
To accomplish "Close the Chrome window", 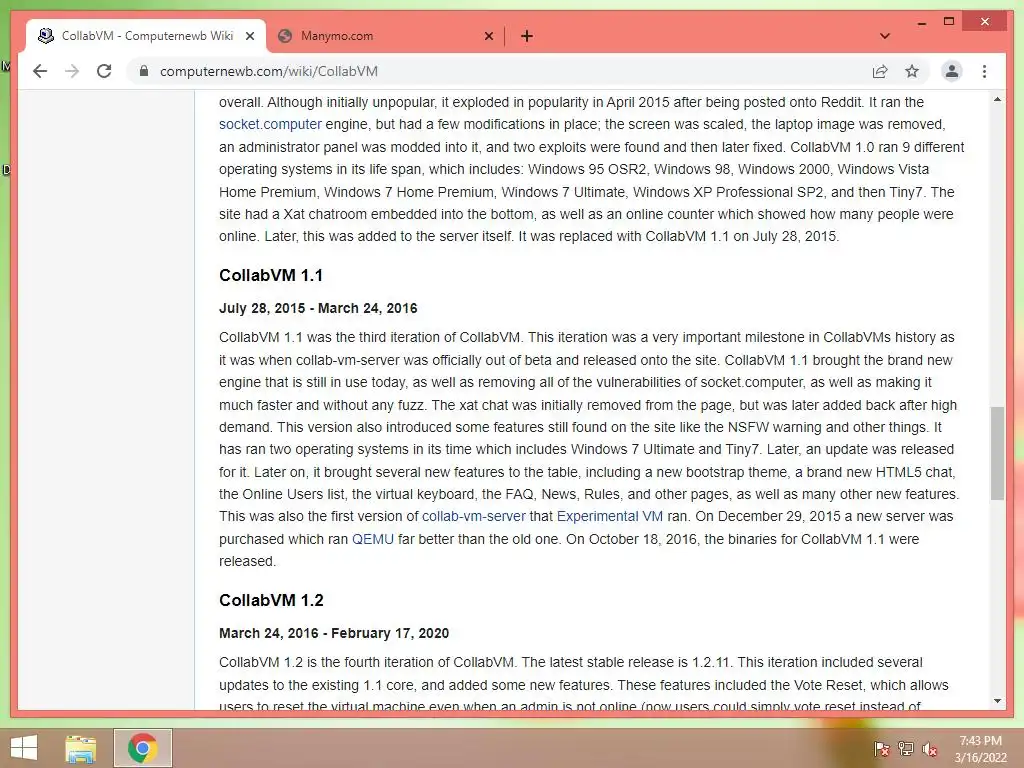I will [x=985, y=22].
